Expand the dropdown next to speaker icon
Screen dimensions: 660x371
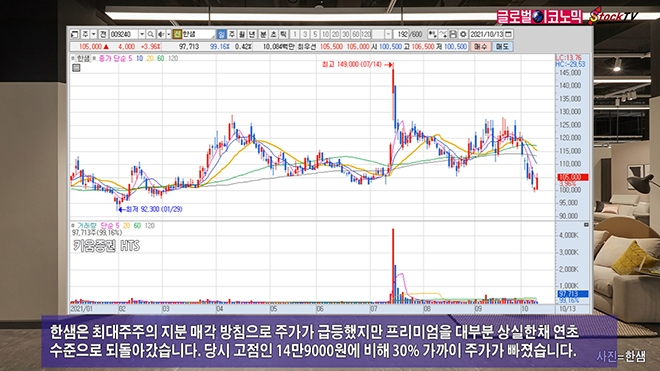[168, 34]
